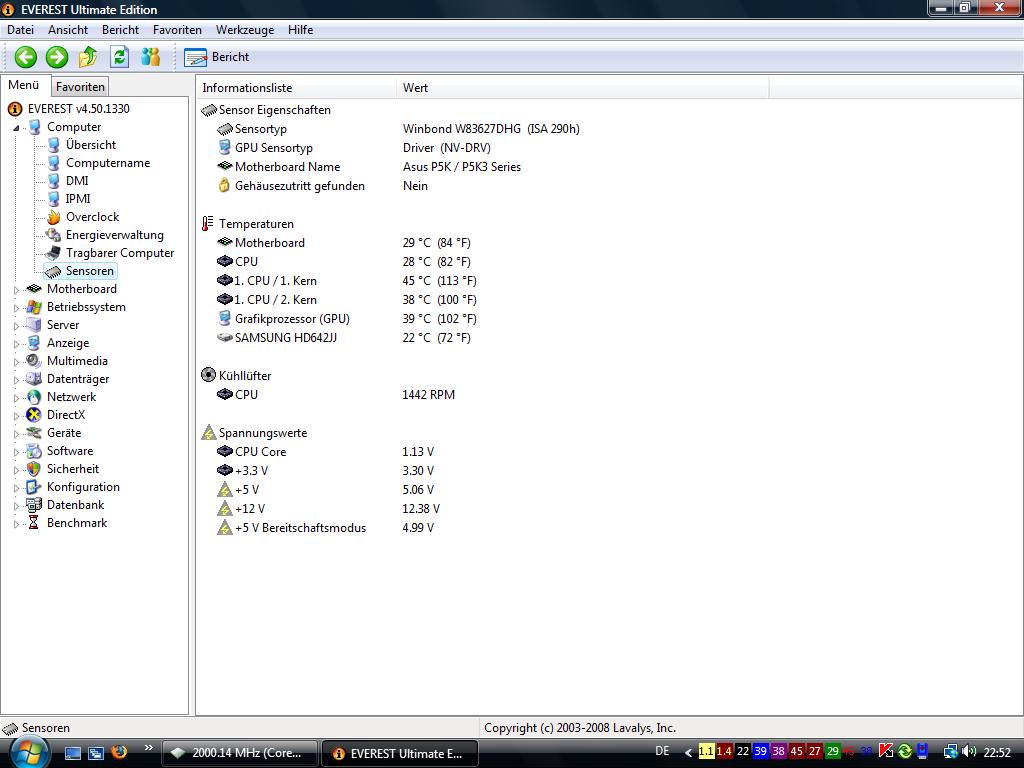1024x768 pixels.
Task: Open the Bericht menu in menu bar
Action: pos(120,30)
